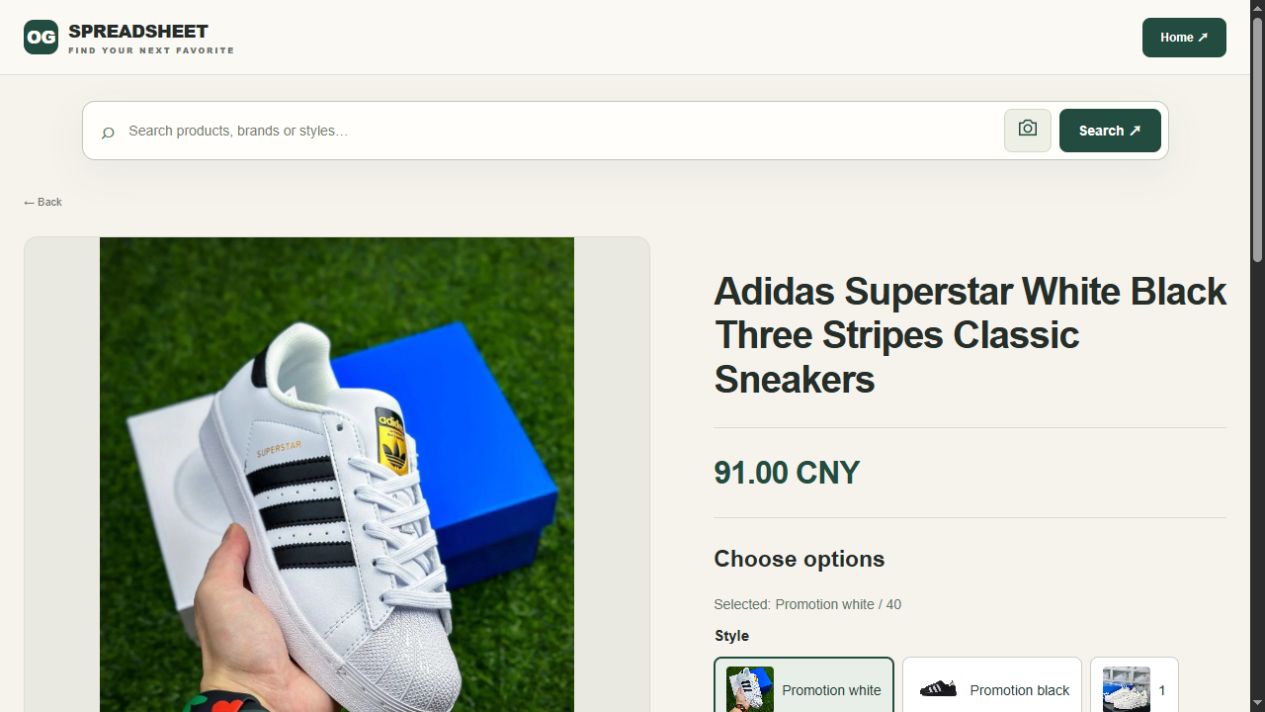This screenshot has width=1265, height=712.
Task: Open image search with camera icon
Action: coord(1027,130)
